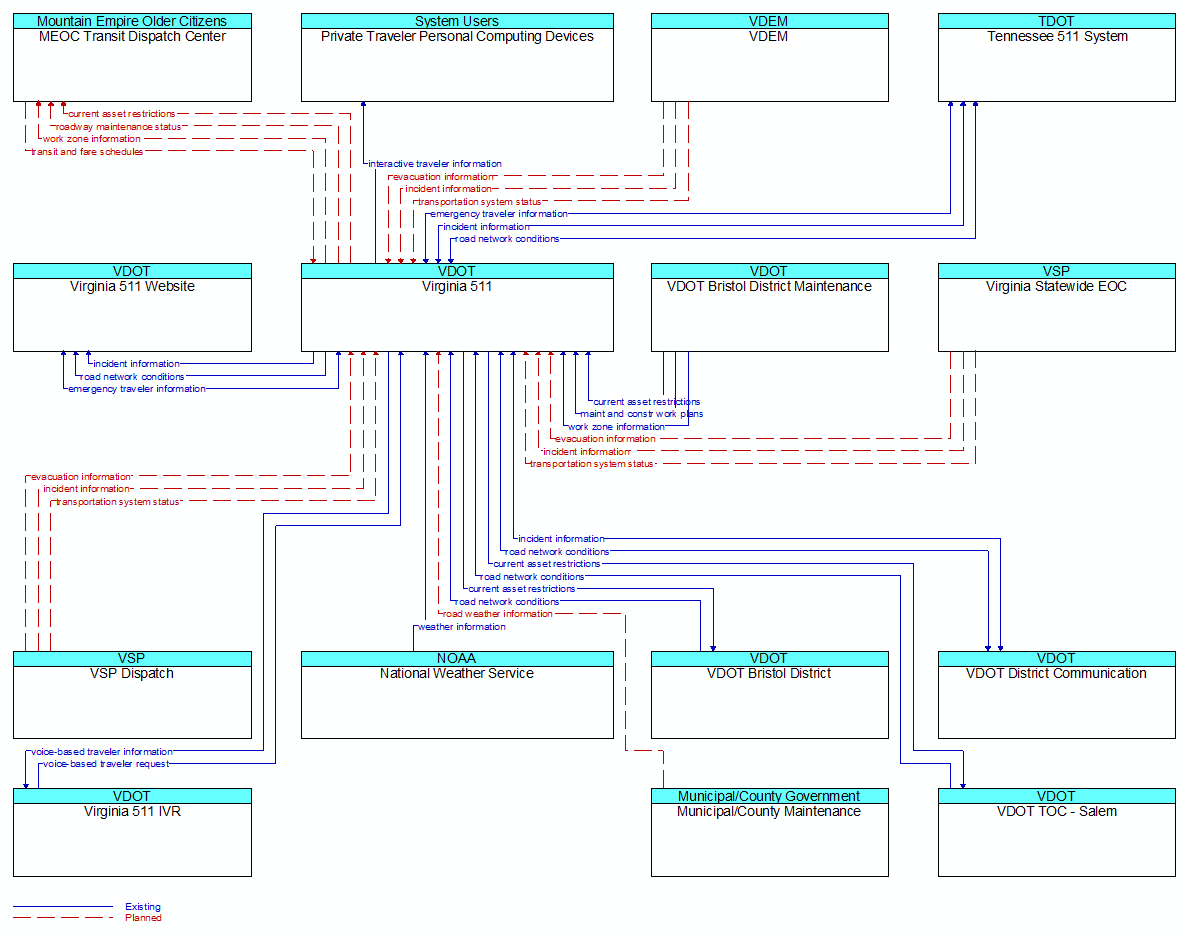
Task: Select the Virginia 511 IVR box
Action: pyautogui.click(x=132, y=832)
